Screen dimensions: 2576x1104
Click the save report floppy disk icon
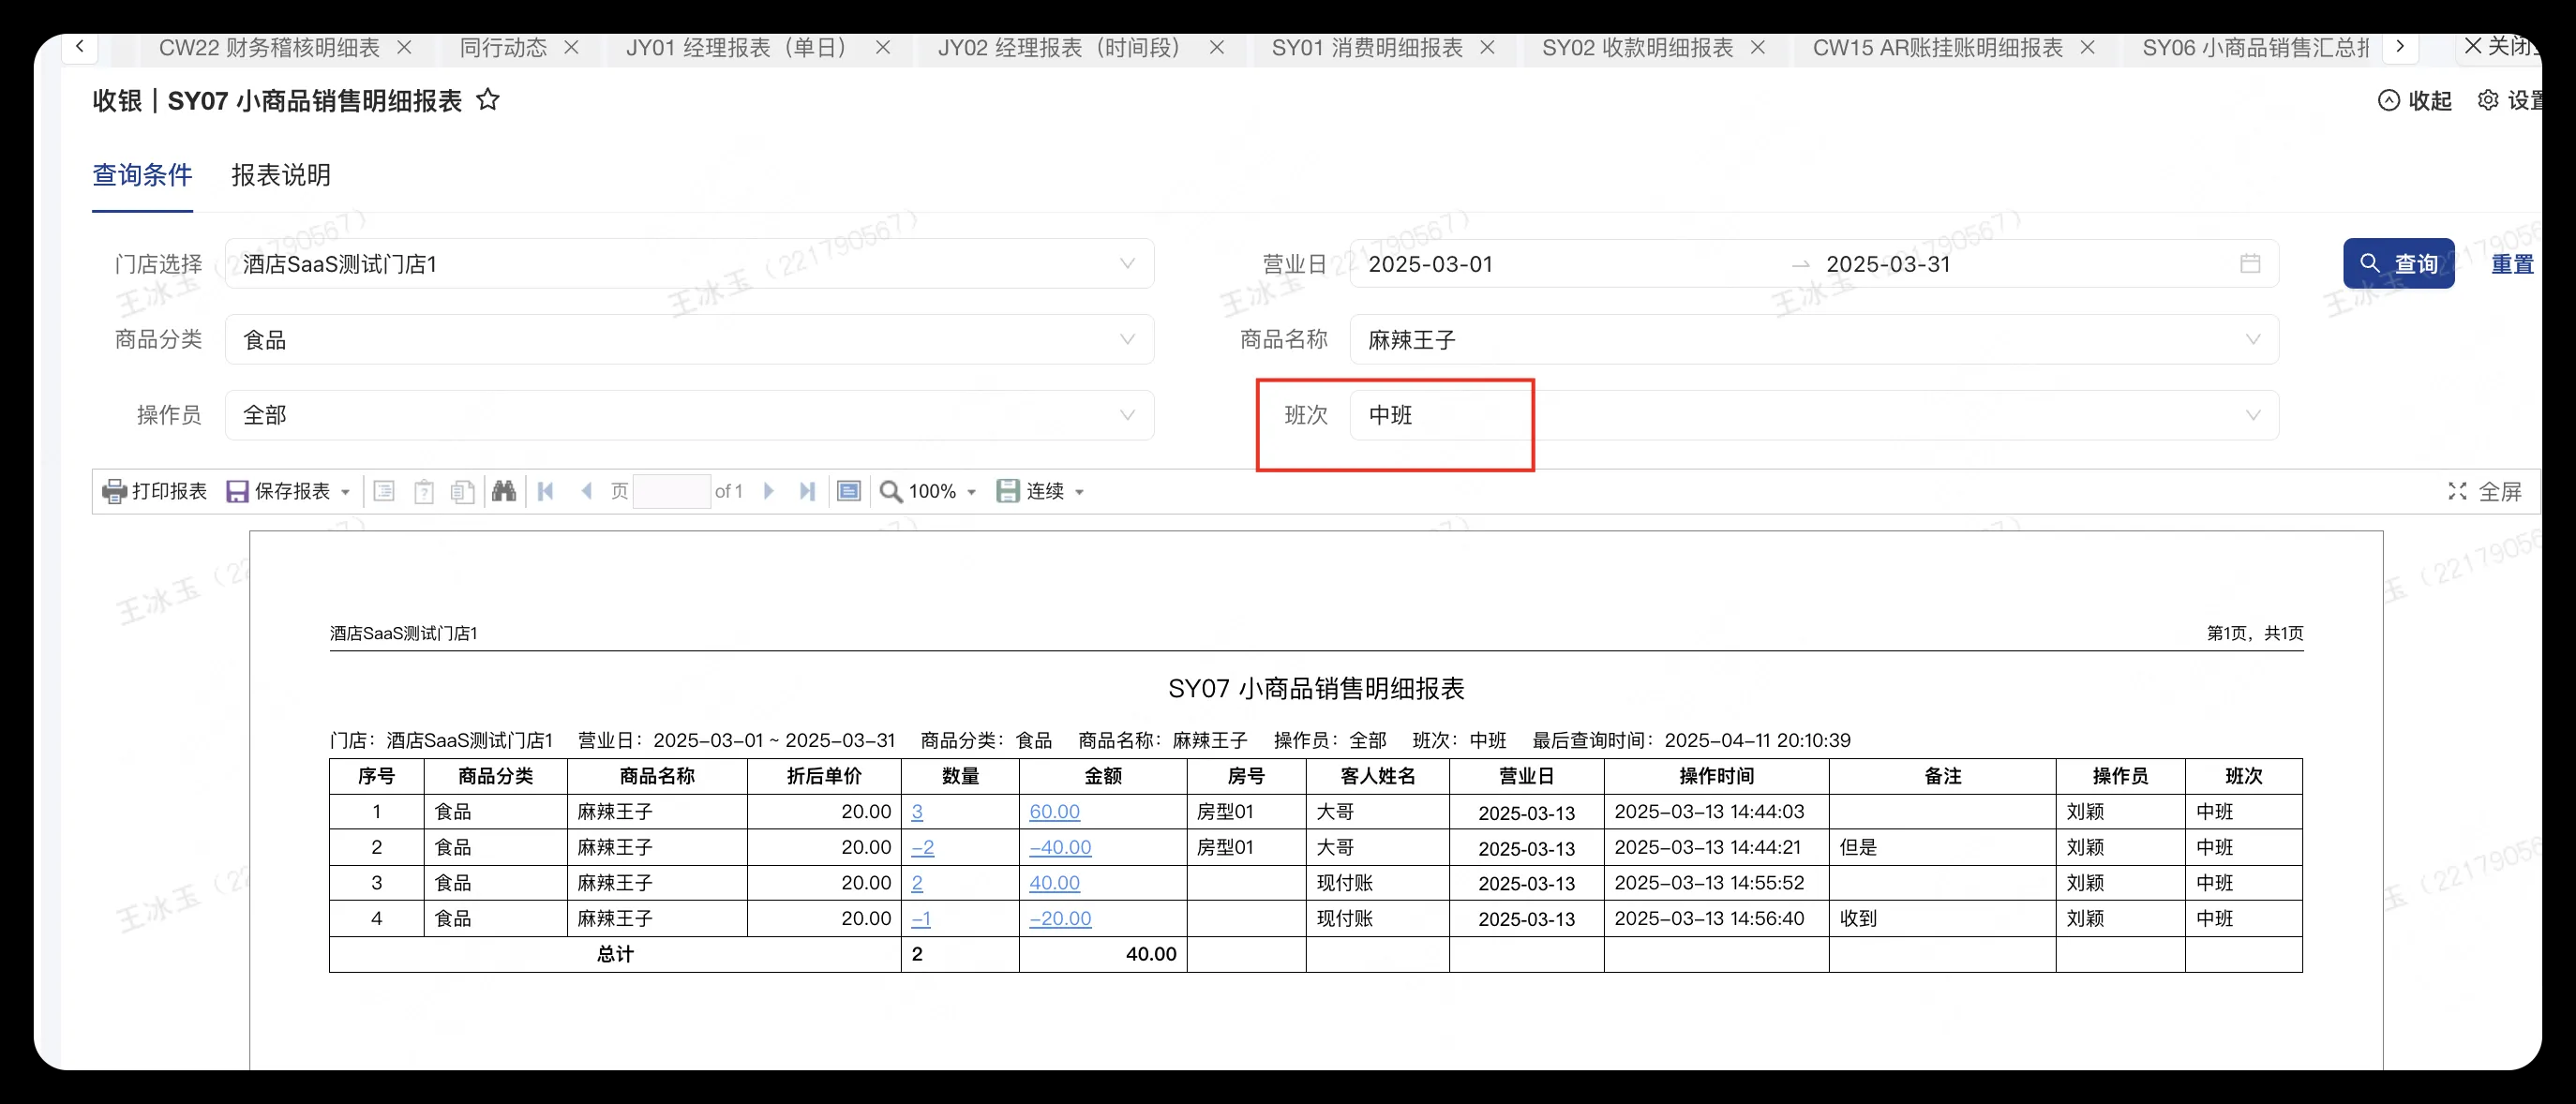tap(237, 491)
